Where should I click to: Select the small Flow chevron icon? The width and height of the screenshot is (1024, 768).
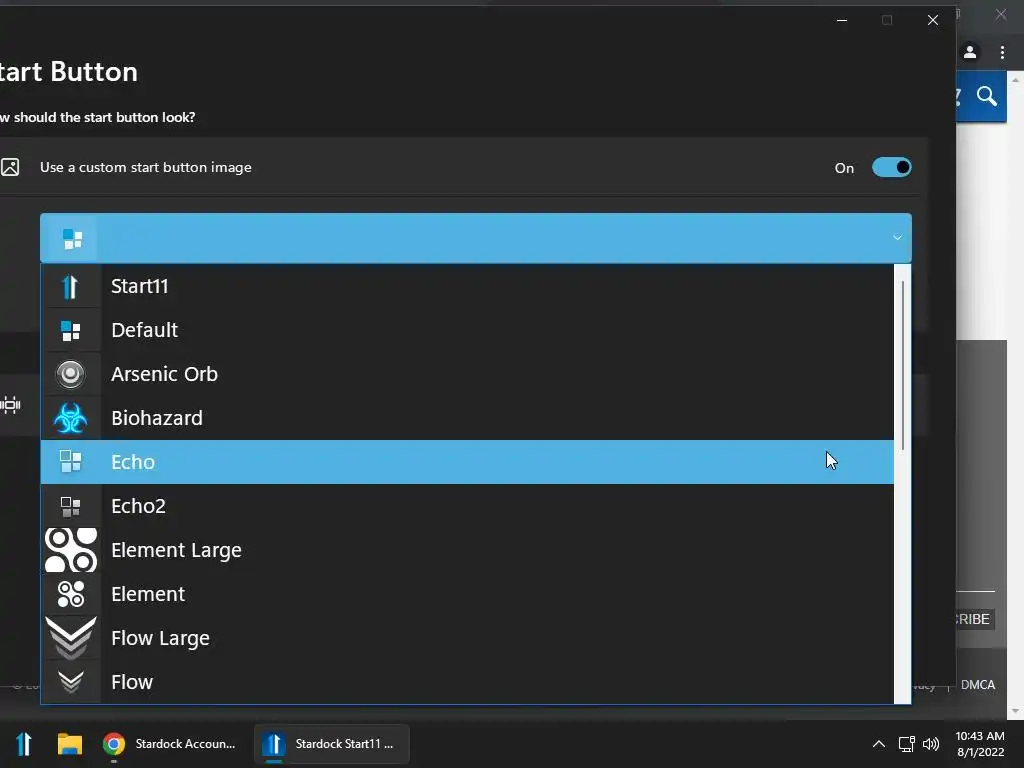[71, 682]
